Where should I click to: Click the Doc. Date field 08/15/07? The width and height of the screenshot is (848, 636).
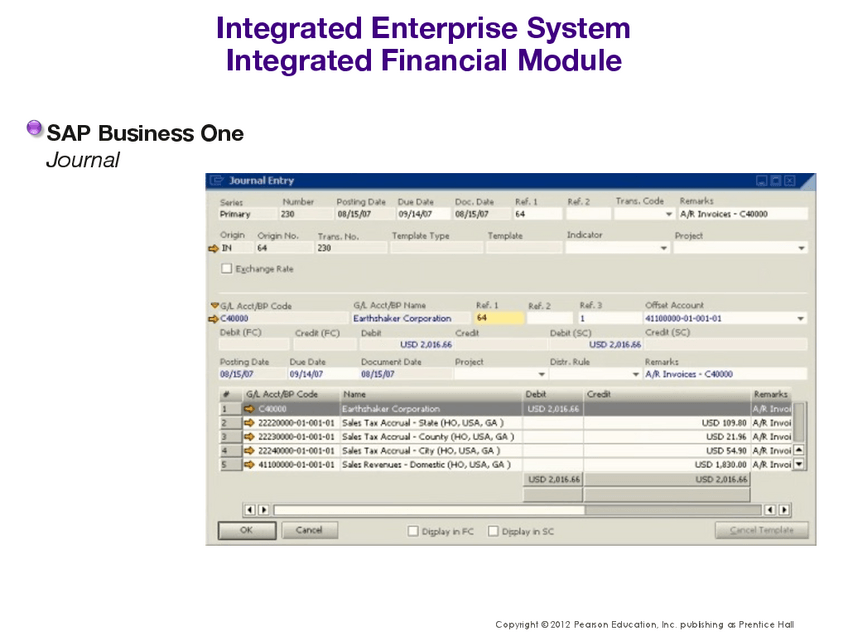click(x=482, y=214)
